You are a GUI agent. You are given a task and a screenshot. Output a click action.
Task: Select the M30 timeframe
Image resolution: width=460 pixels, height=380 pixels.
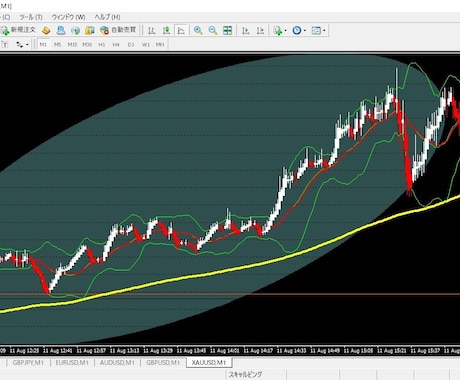pyautogui.click(x=87, y=44)
